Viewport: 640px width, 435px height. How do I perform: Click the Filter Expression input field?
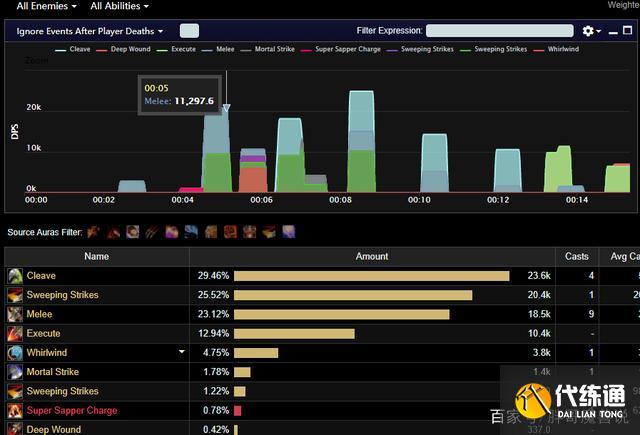click(x=499, y=31)
